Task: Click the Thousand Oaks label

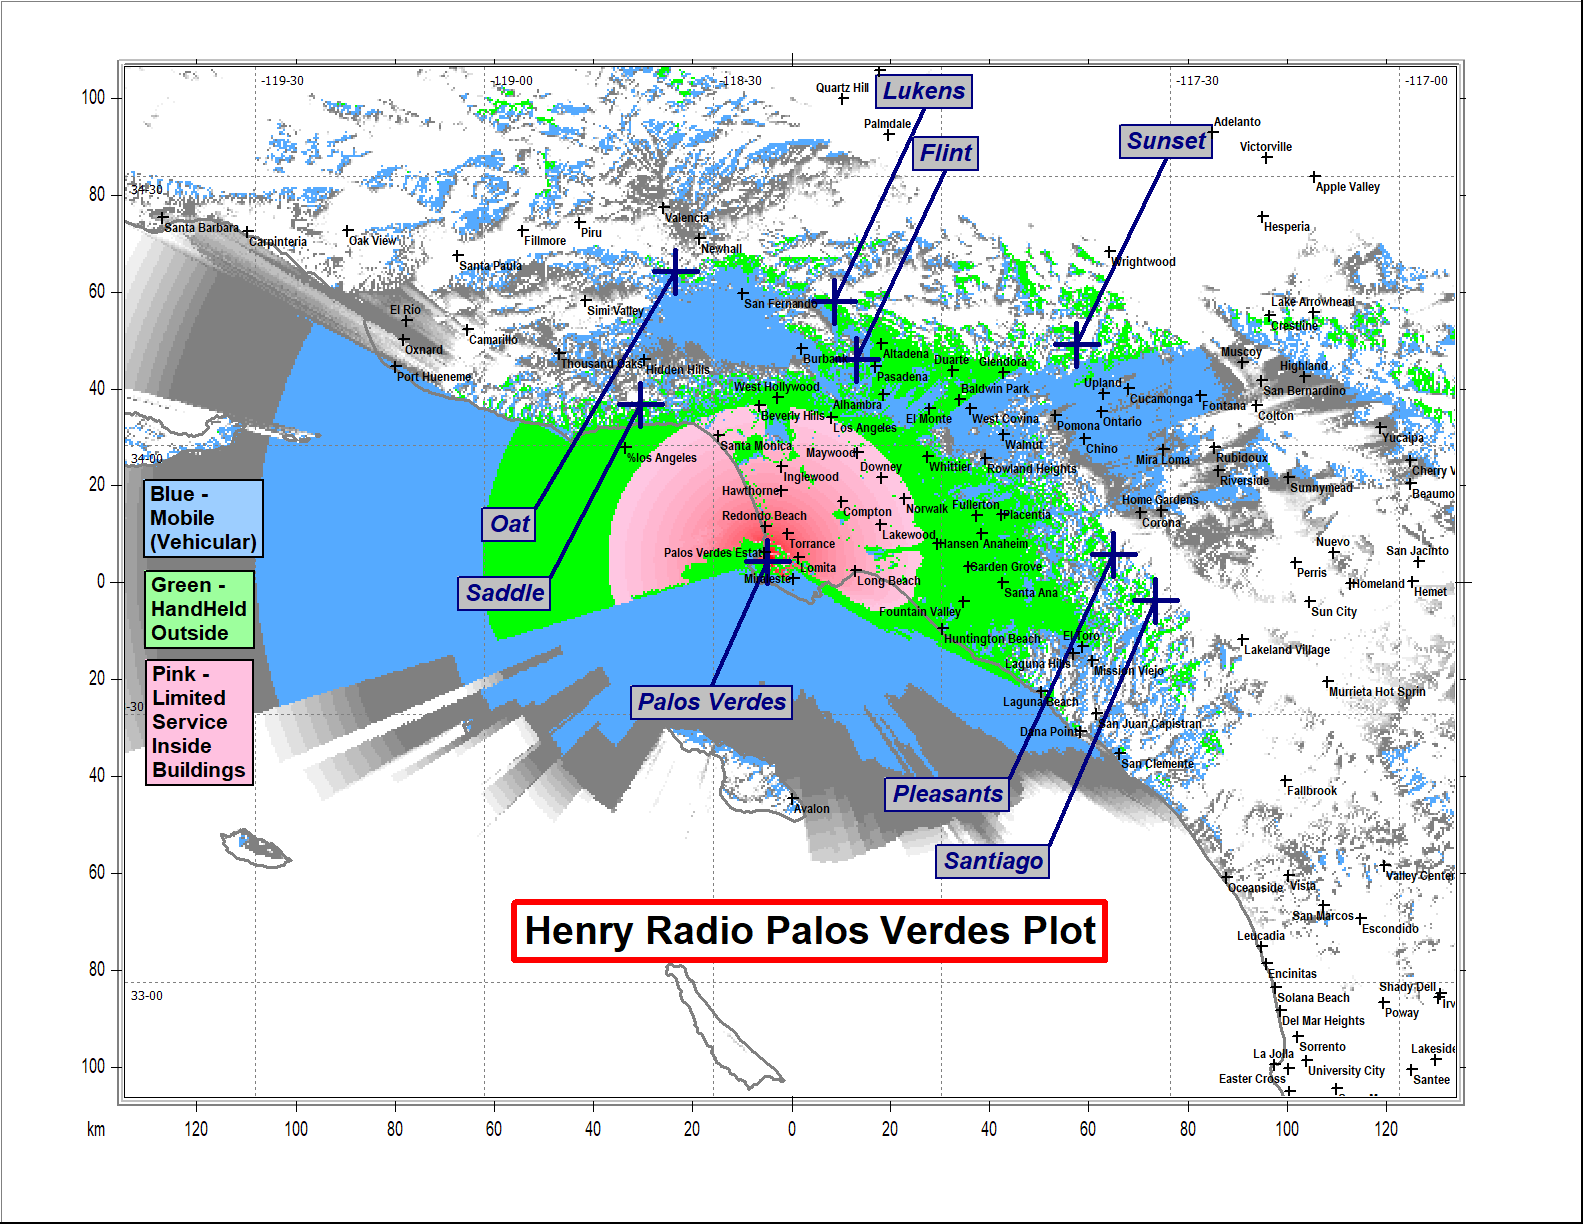Action: click(602, 364)
